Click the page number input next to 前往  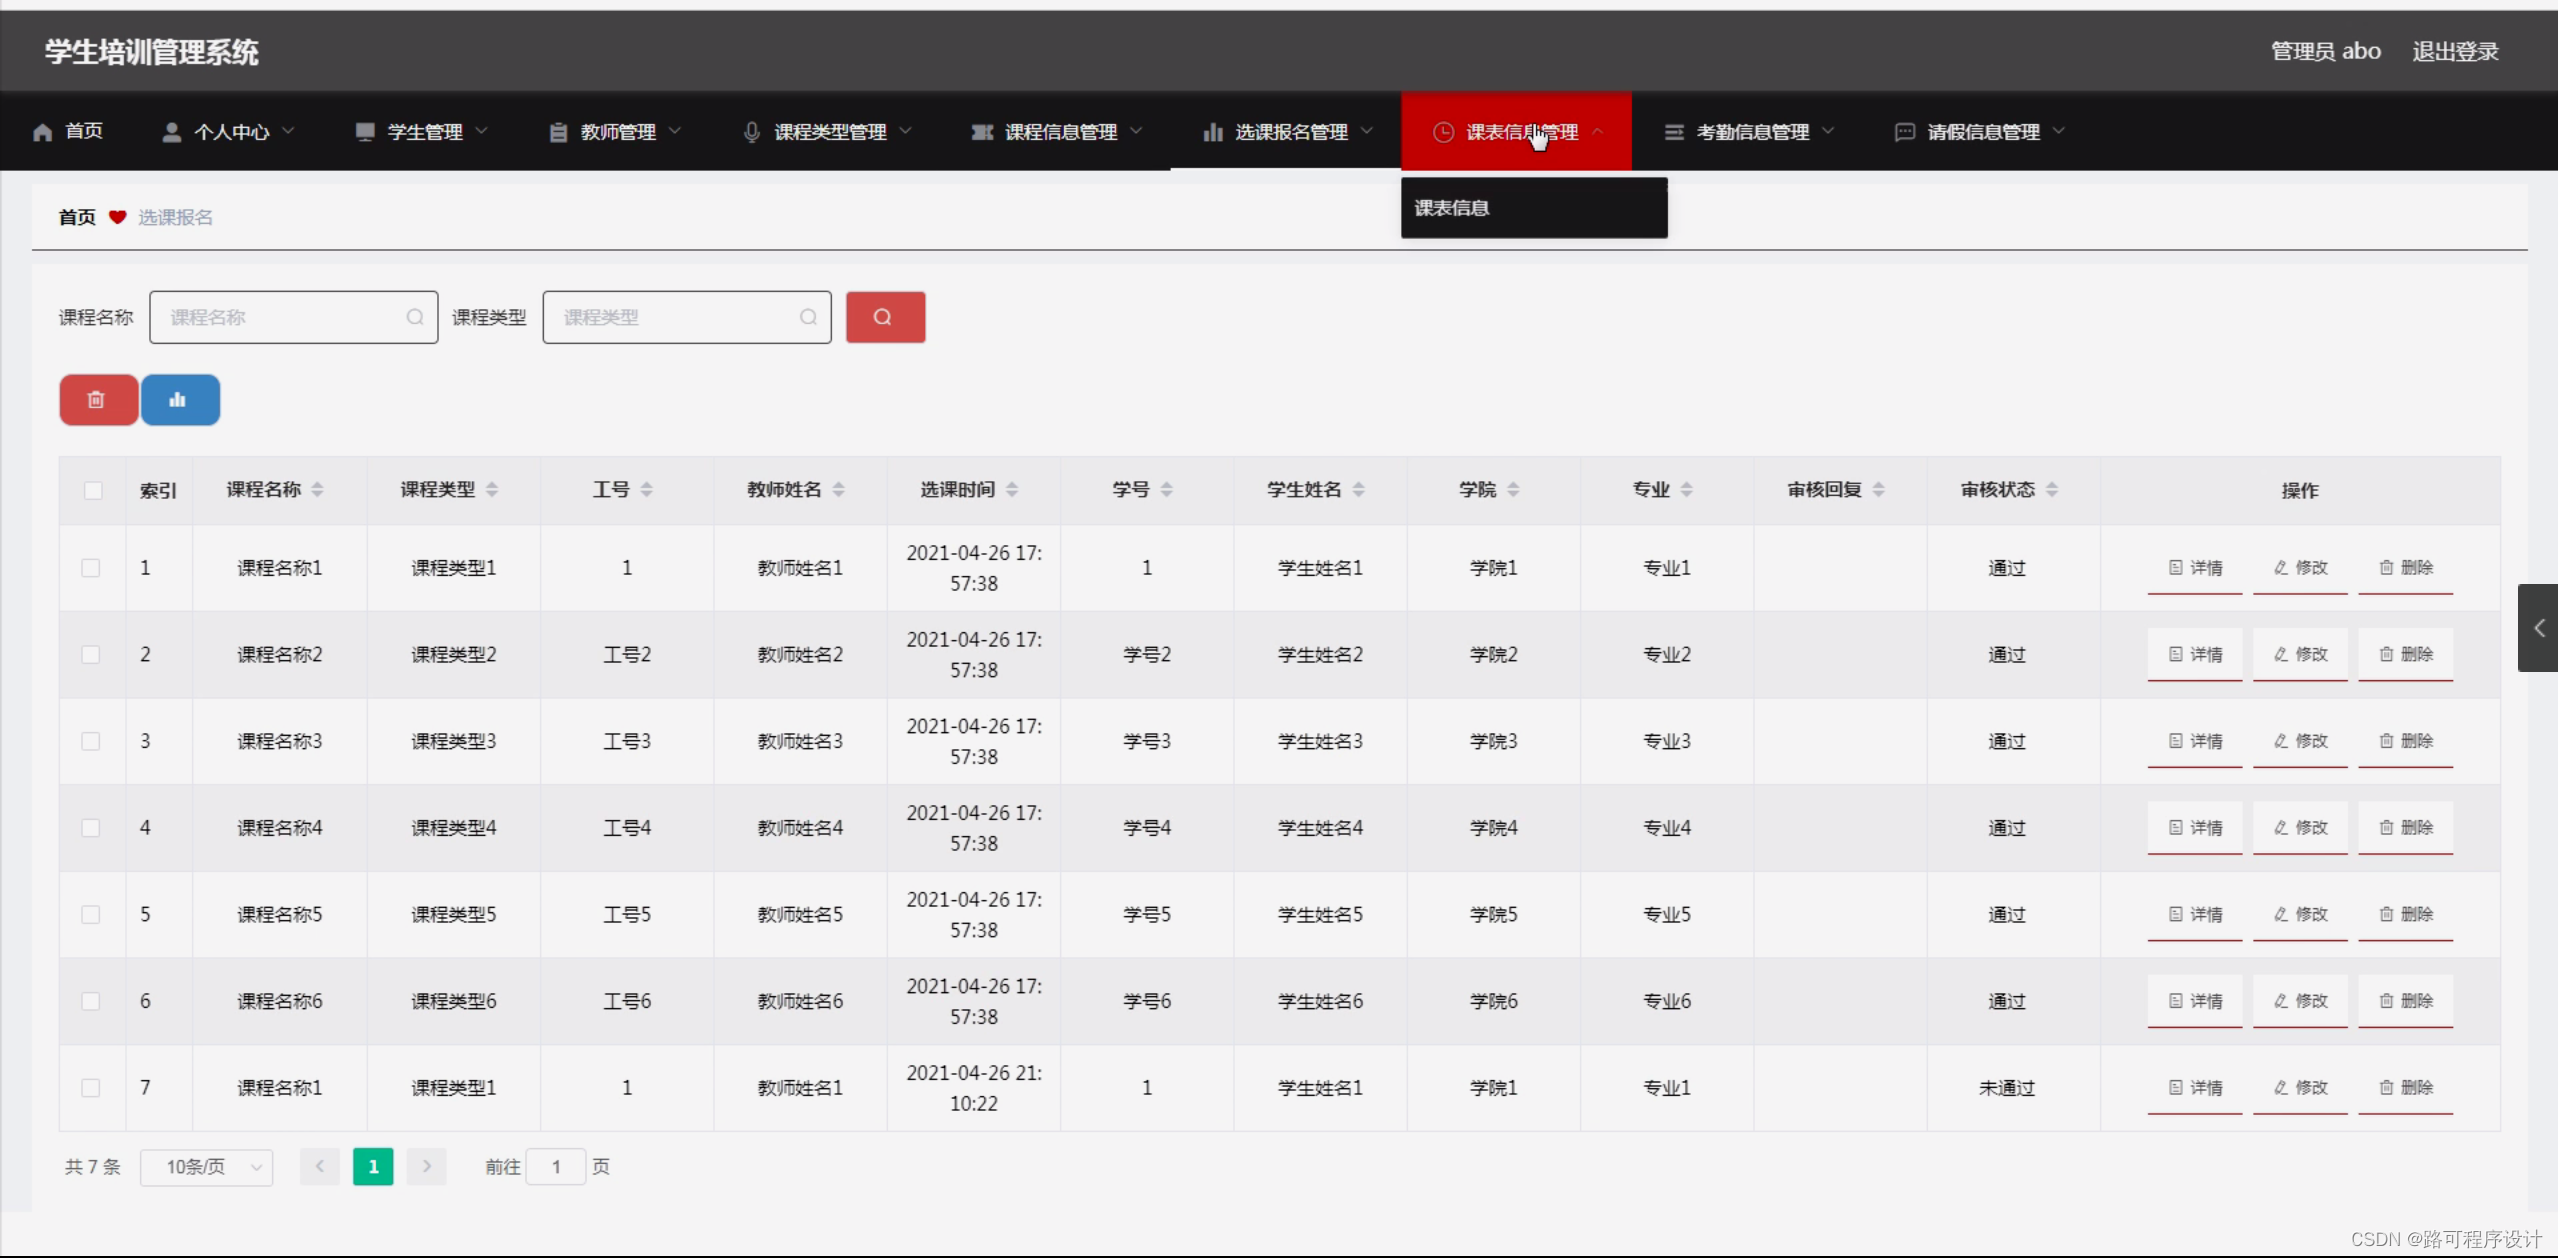click(557, 1166)
